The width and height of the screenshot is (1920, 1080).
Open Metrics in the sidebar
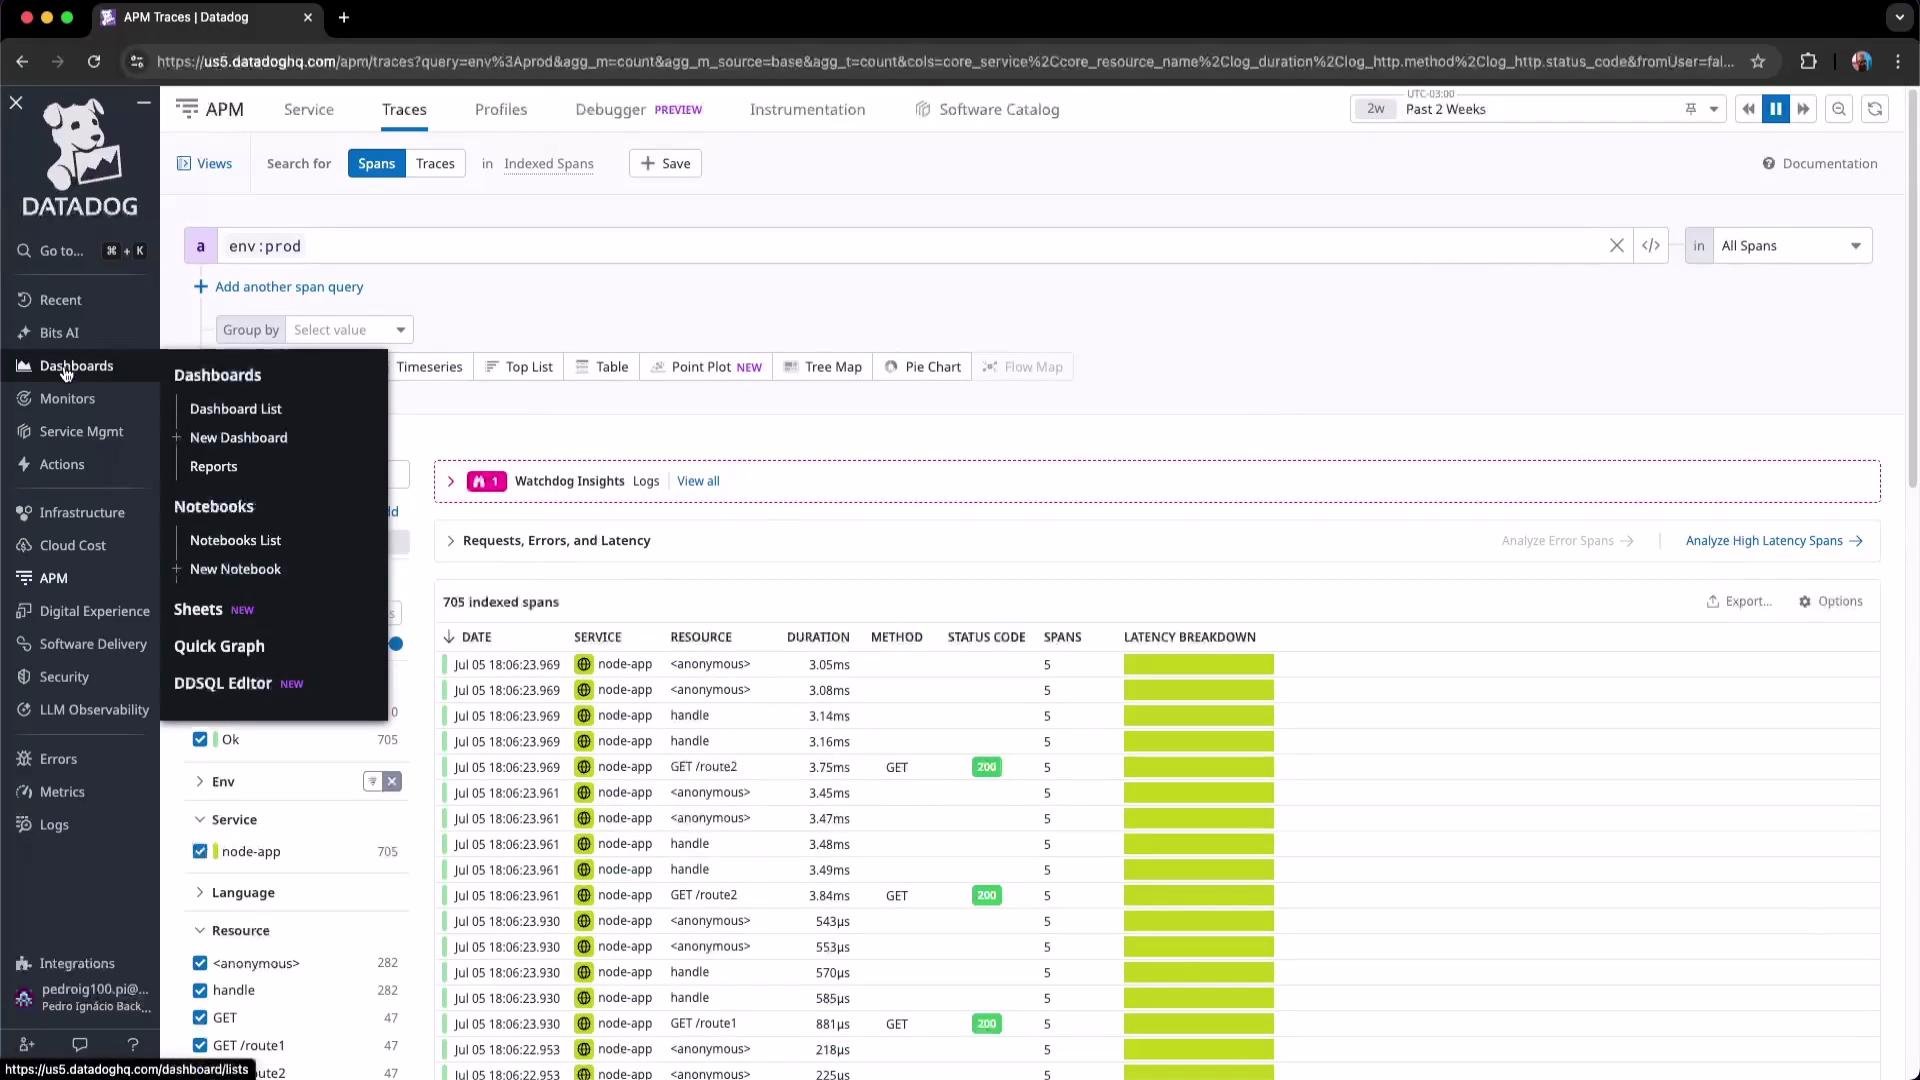pyautogui.click(x=61, y=793)
